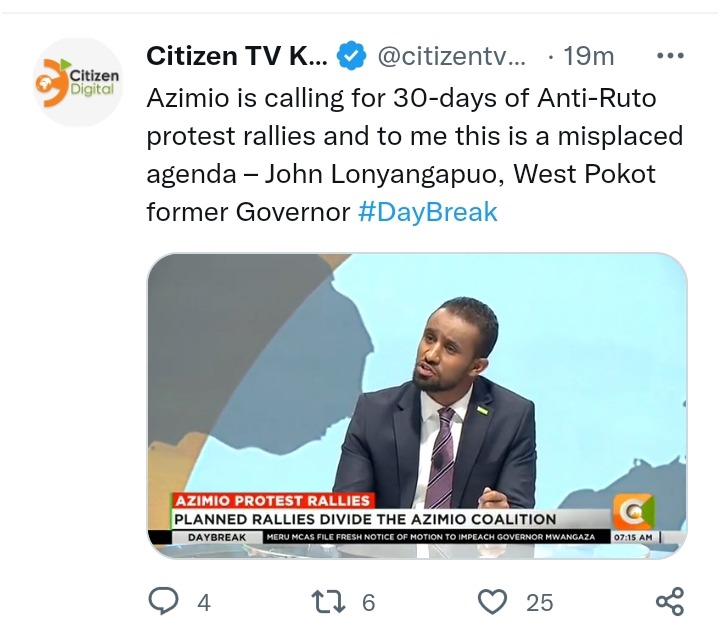This screenshot has height=635, width=720.
Task: Click the @citizentv... handle
Action: [451, 56]
